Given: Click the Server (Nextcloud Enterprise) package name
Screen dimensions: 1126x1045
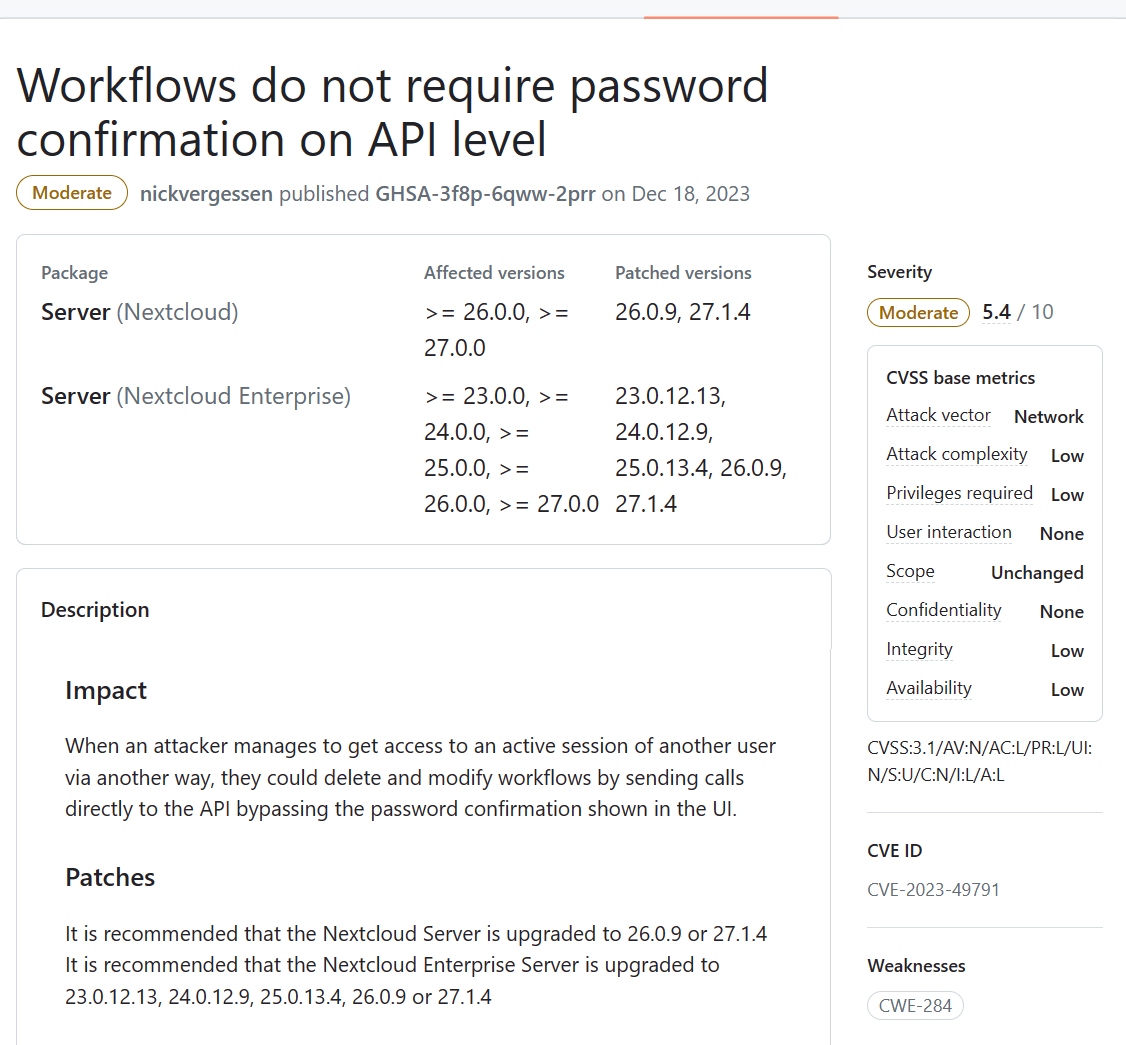Looking at the screenshot, I should 195,396.
